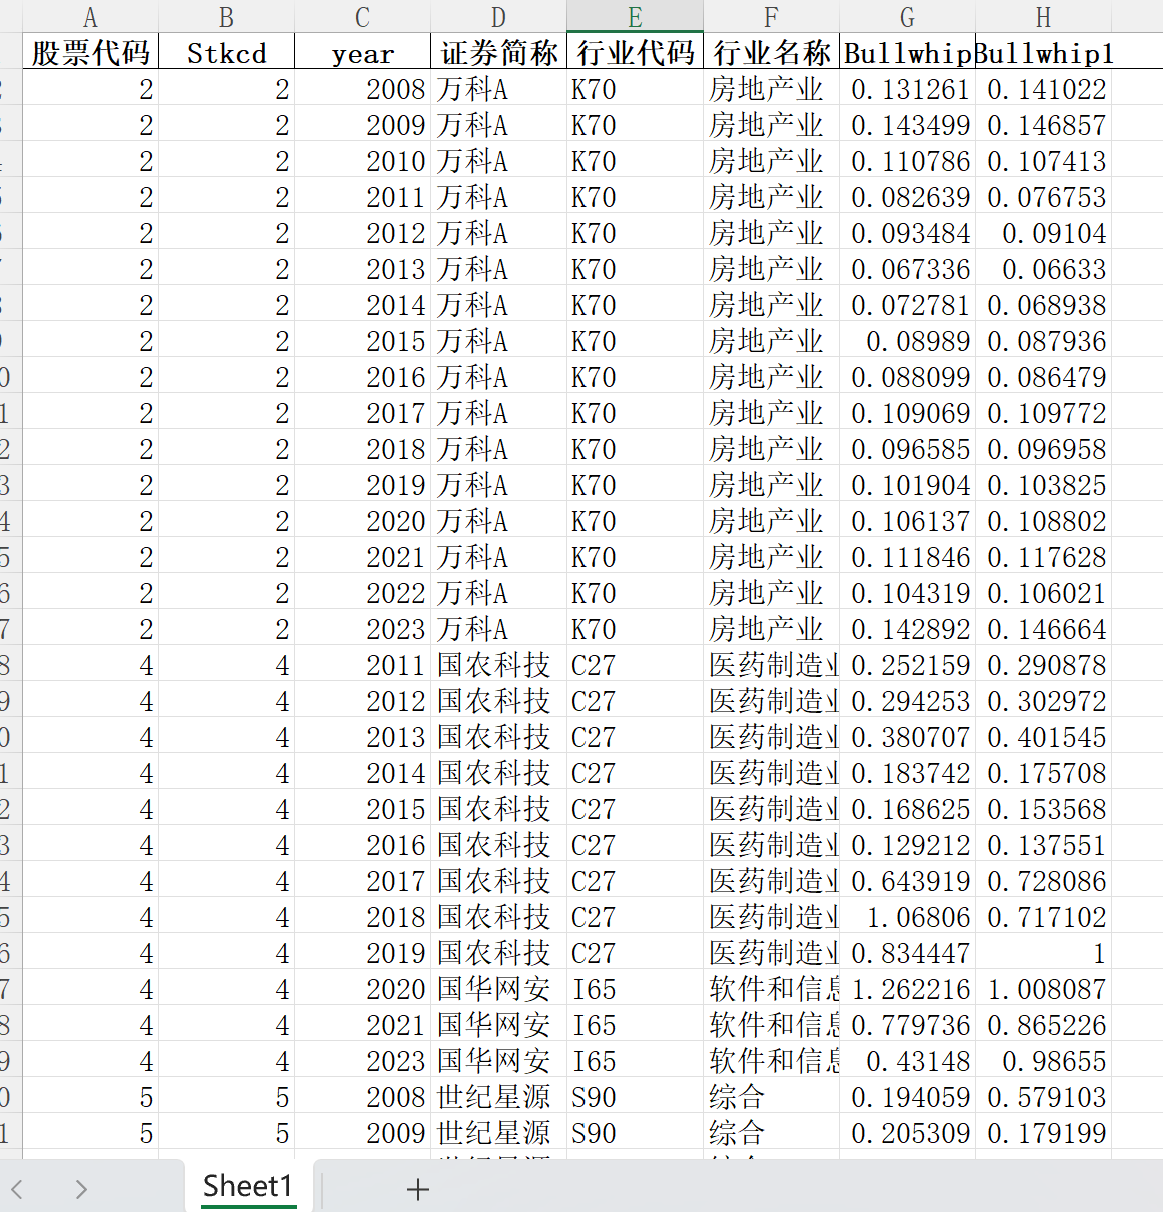Select the S90 cell in the 2009 row
The width and height of the screenshot is (1164, 1212).
point(635,1133)
